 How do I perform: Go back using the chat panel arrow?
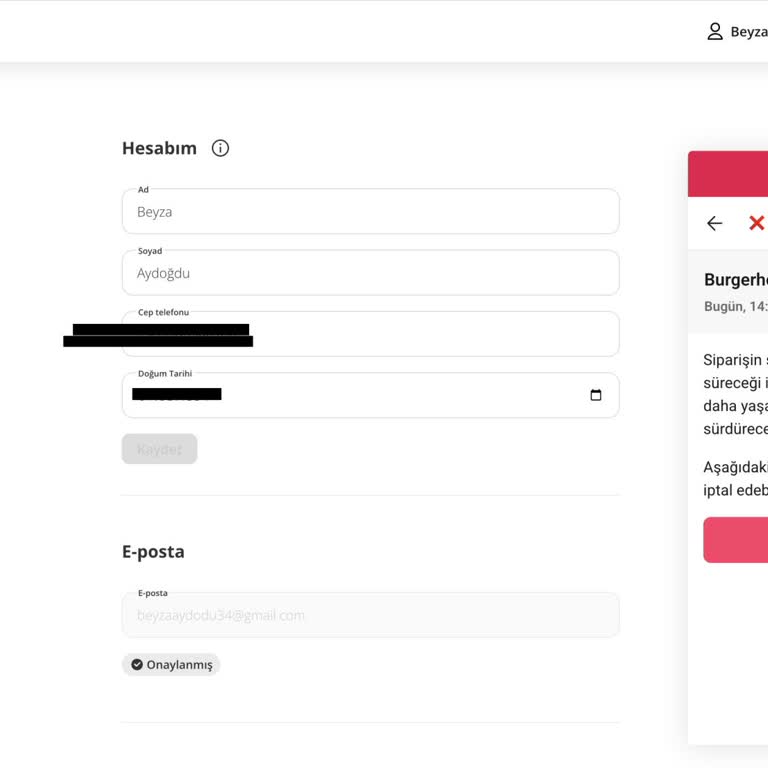click(714, 223)
